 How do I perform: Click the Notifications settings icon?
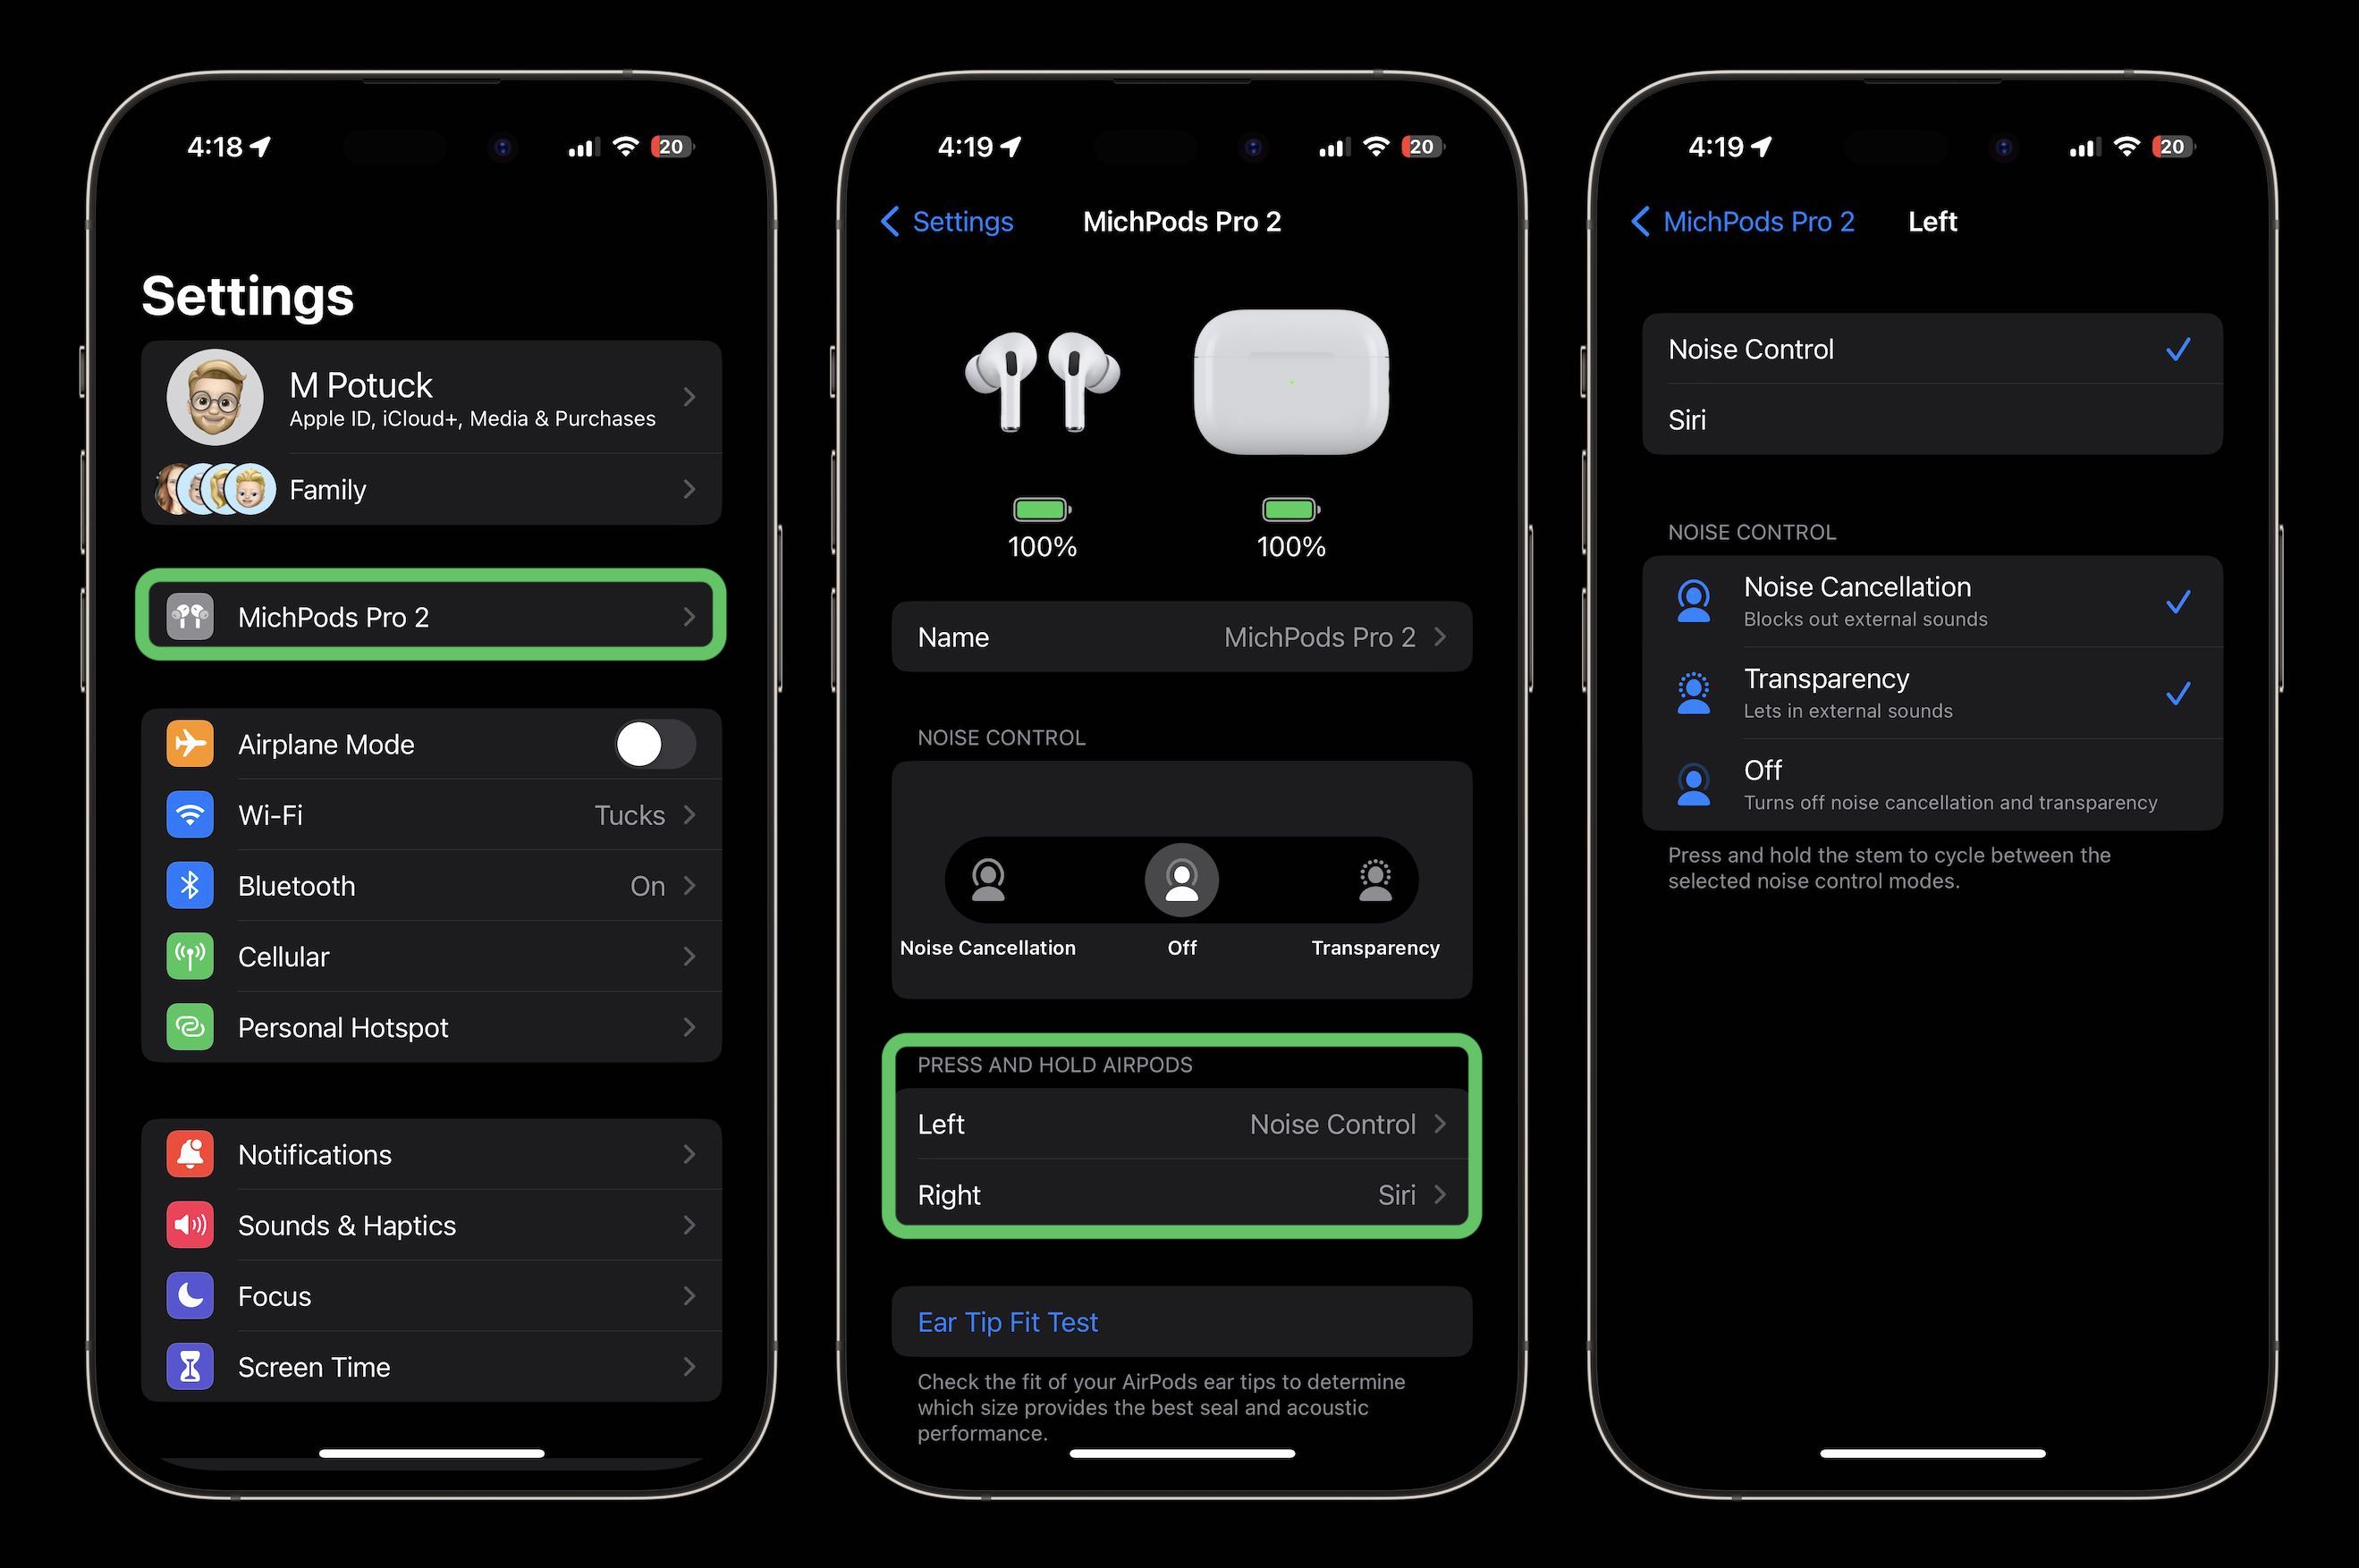[190, 1153]
